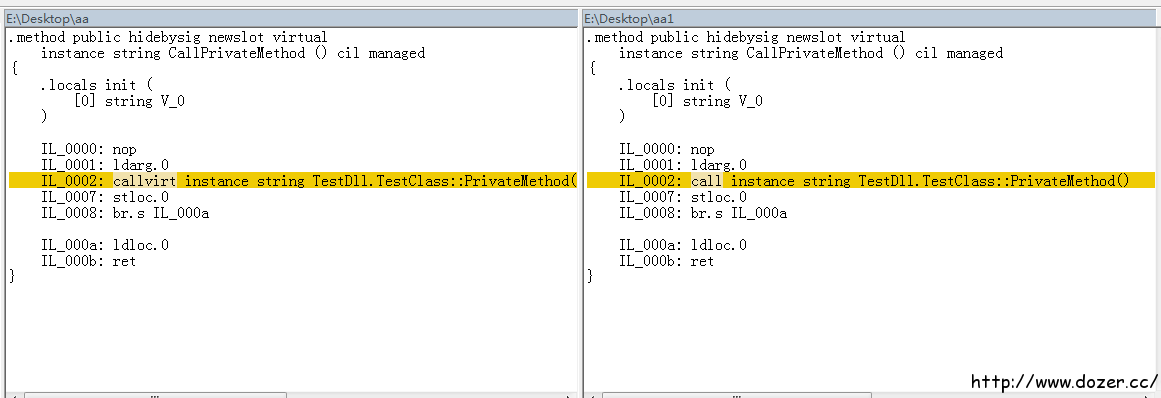Click IL_0008: br.s IL_000a in right pane
Viewport: 1161px width, 398px height.
[703, 213]
